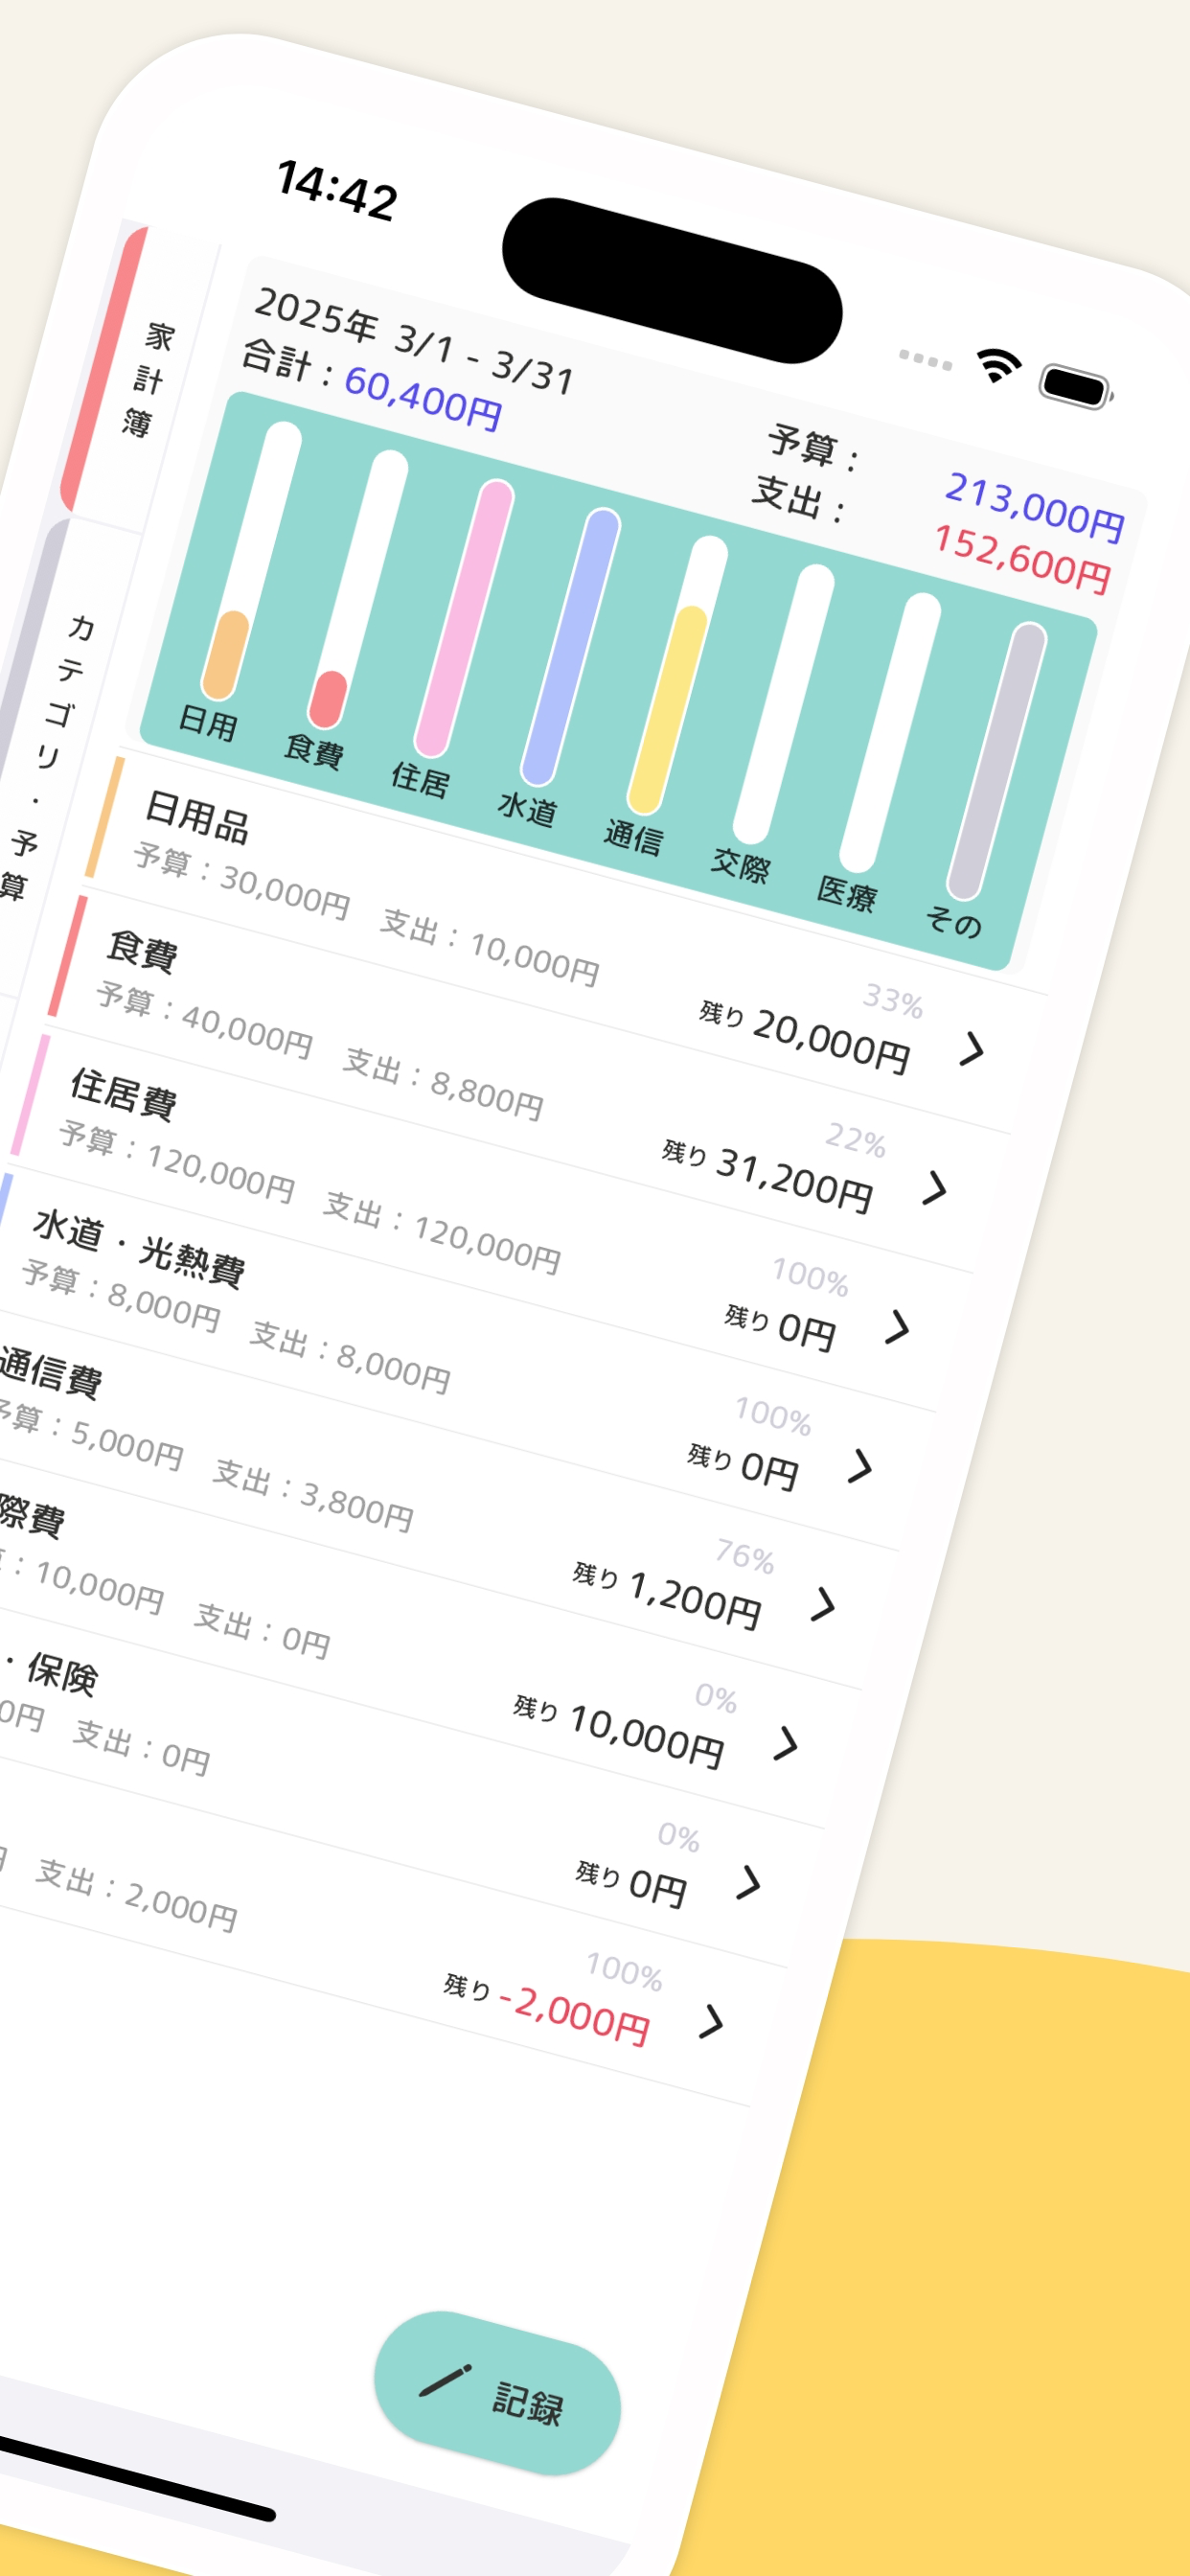The height and width of the screenshot is (2576, 1190).
Task: Tap 予算：120,000円 in 住居費 row
Action: [x=176, y=1161]
